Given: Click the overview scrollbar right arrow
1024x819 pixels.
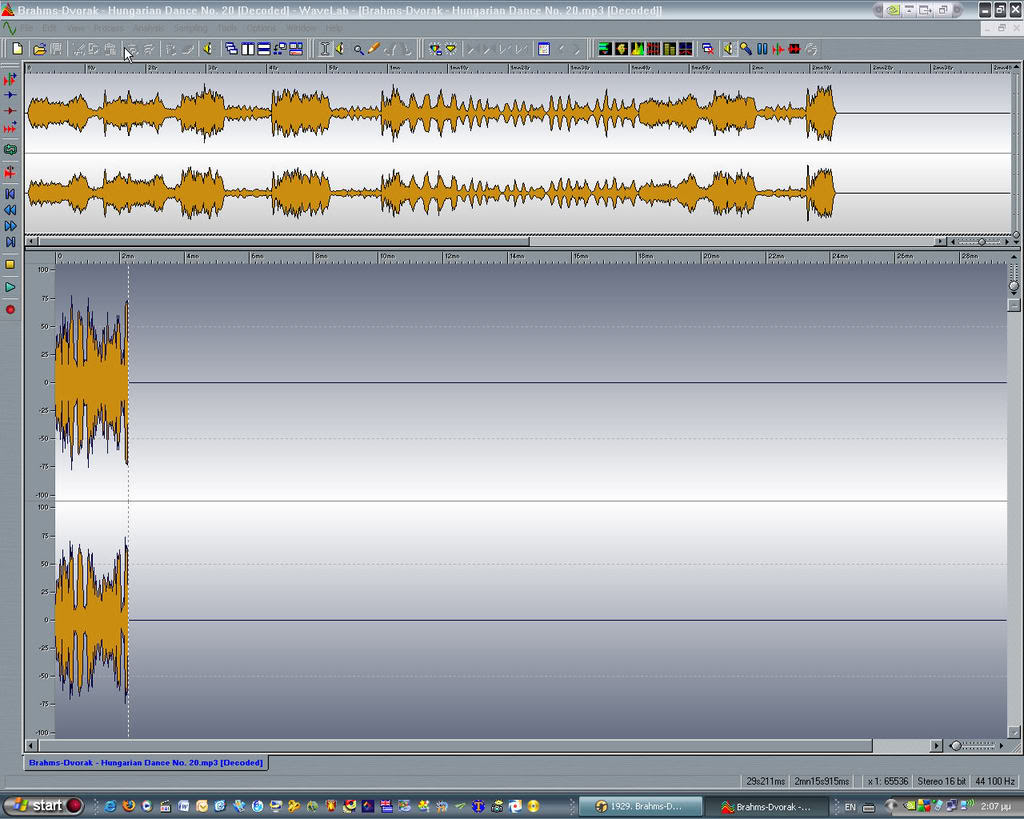Looking at the screenshot, I should [939, 241].
